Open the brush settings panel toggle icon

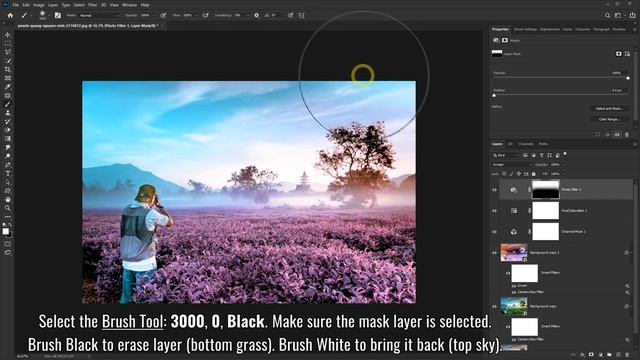(58, 16)
